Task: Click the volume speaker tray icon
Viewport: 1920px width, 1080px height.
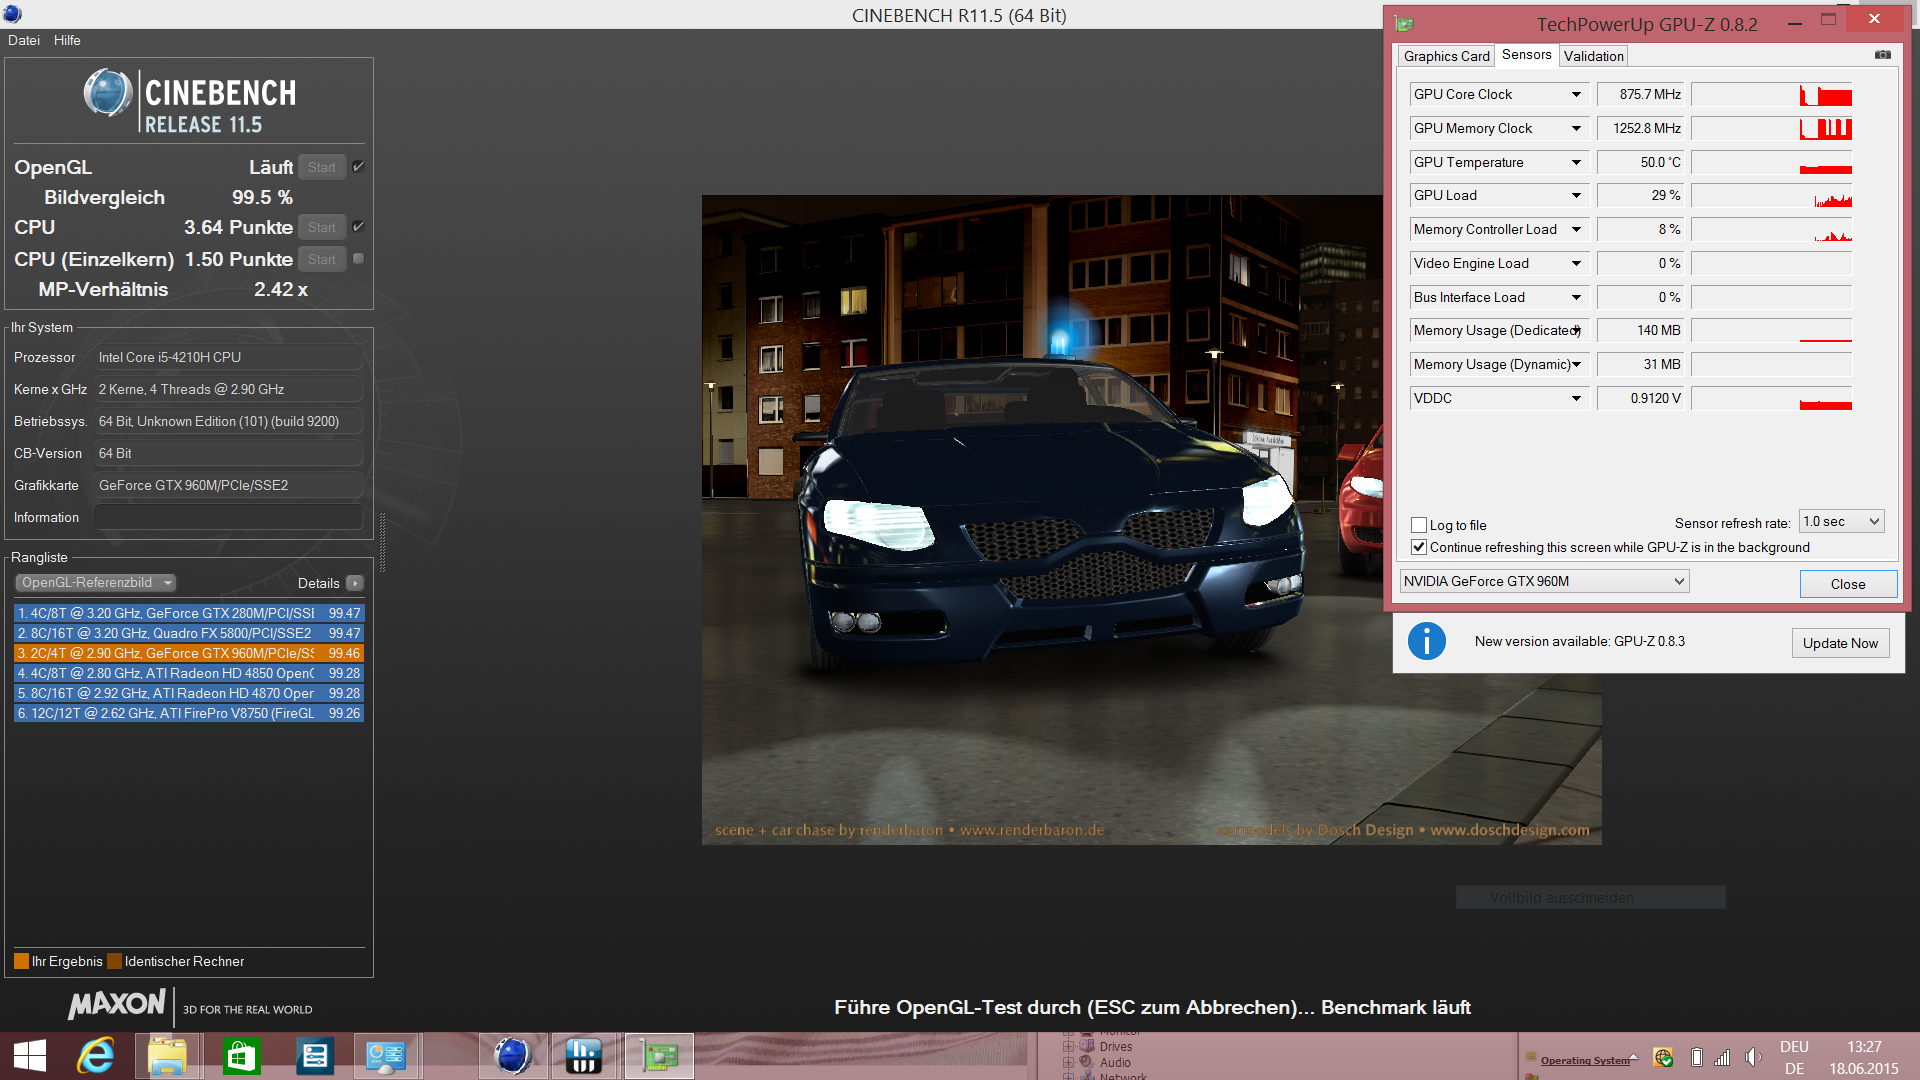Action: [x=1752, y=1057]
